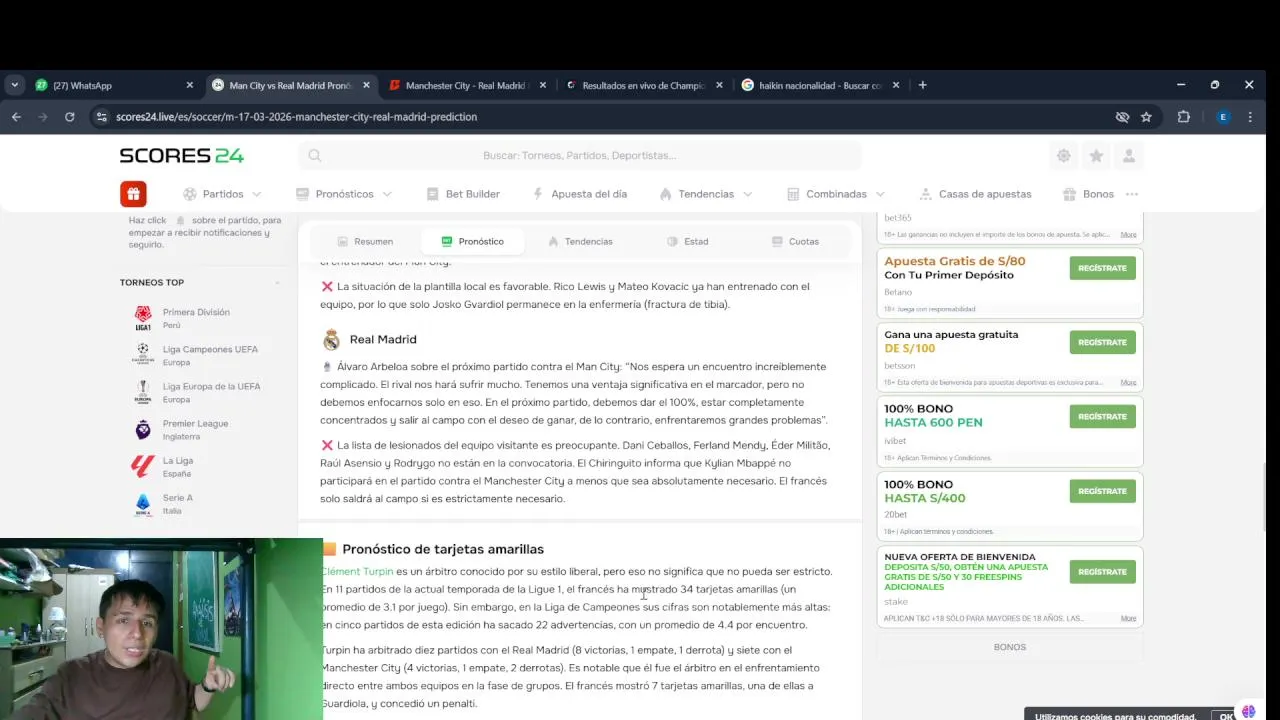Select Premier League icon
The width and height of the screenshot is (1280, 720).
143,429
